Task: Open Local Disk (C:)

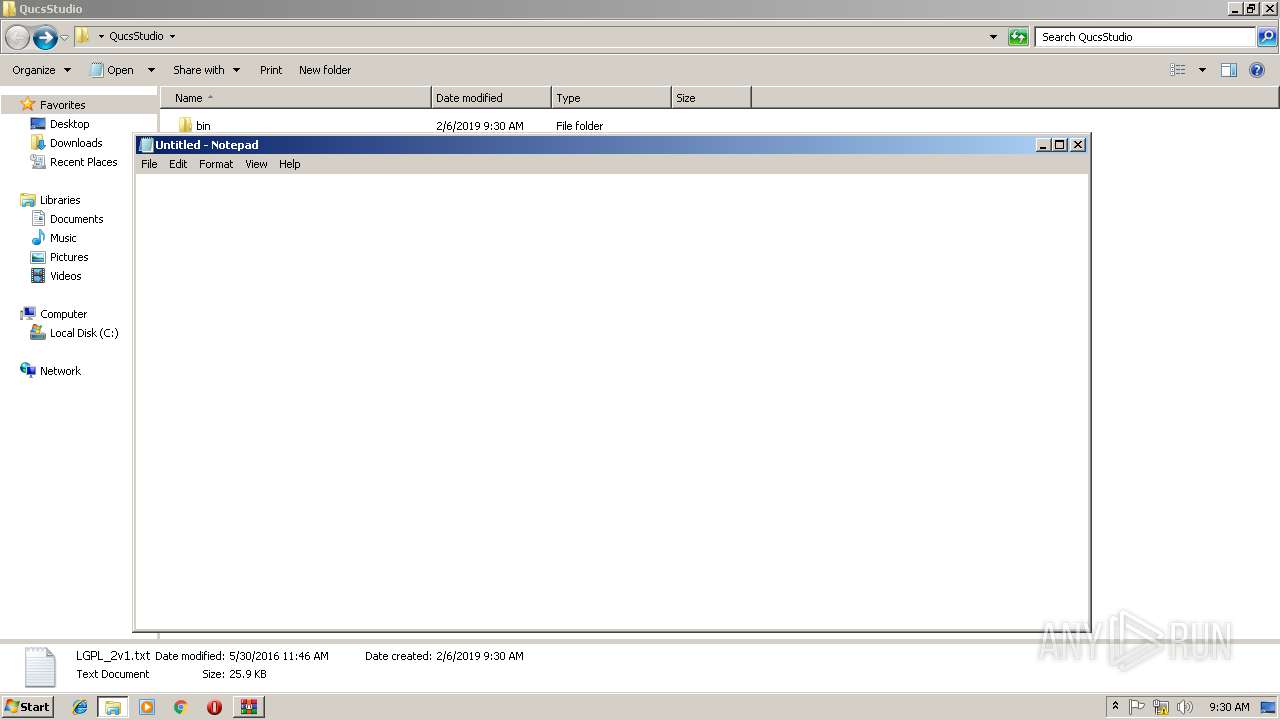Action: tap(84, 333)
